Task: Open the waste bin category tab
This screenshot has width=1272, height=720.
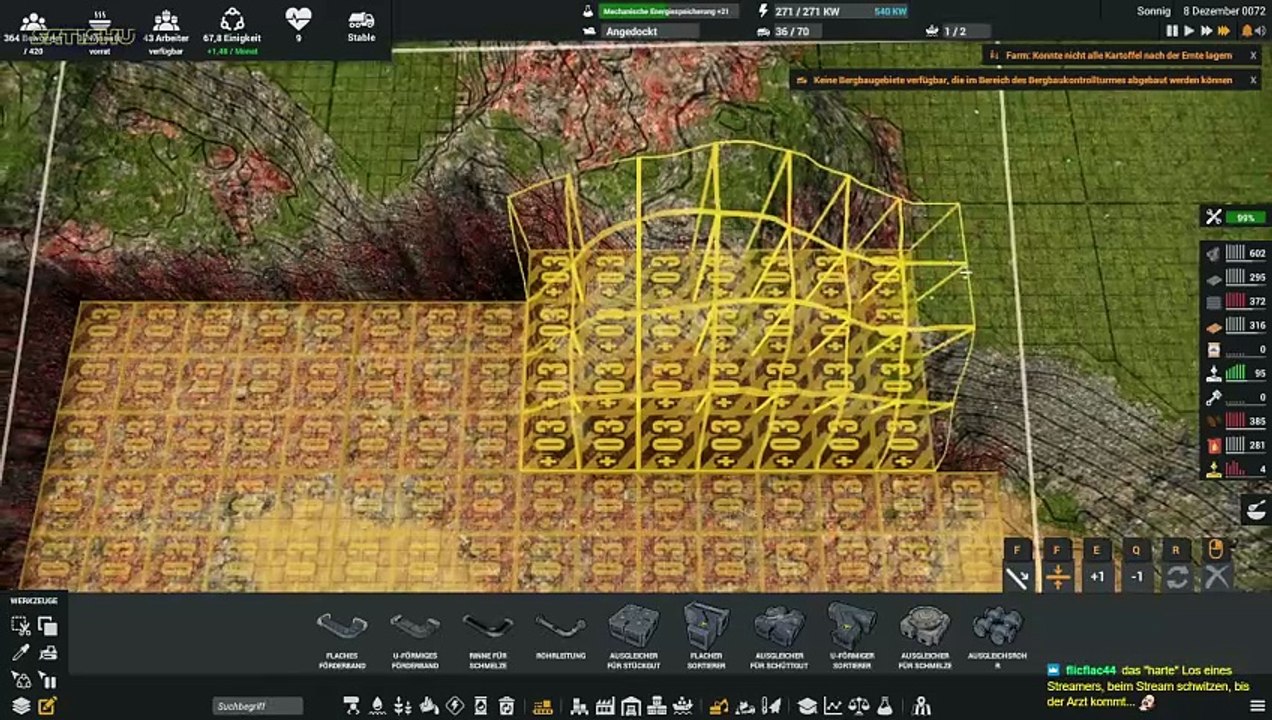Action: 507,706
